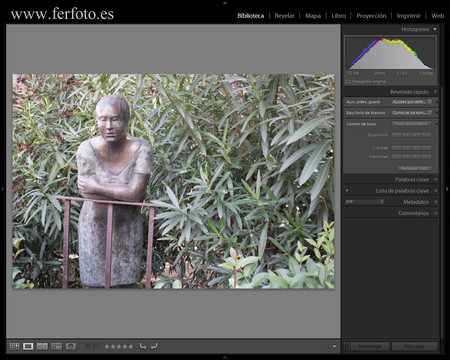Expand the Palabras clave panel
Viewport: 450px width, 360px height.
(435, 180)
